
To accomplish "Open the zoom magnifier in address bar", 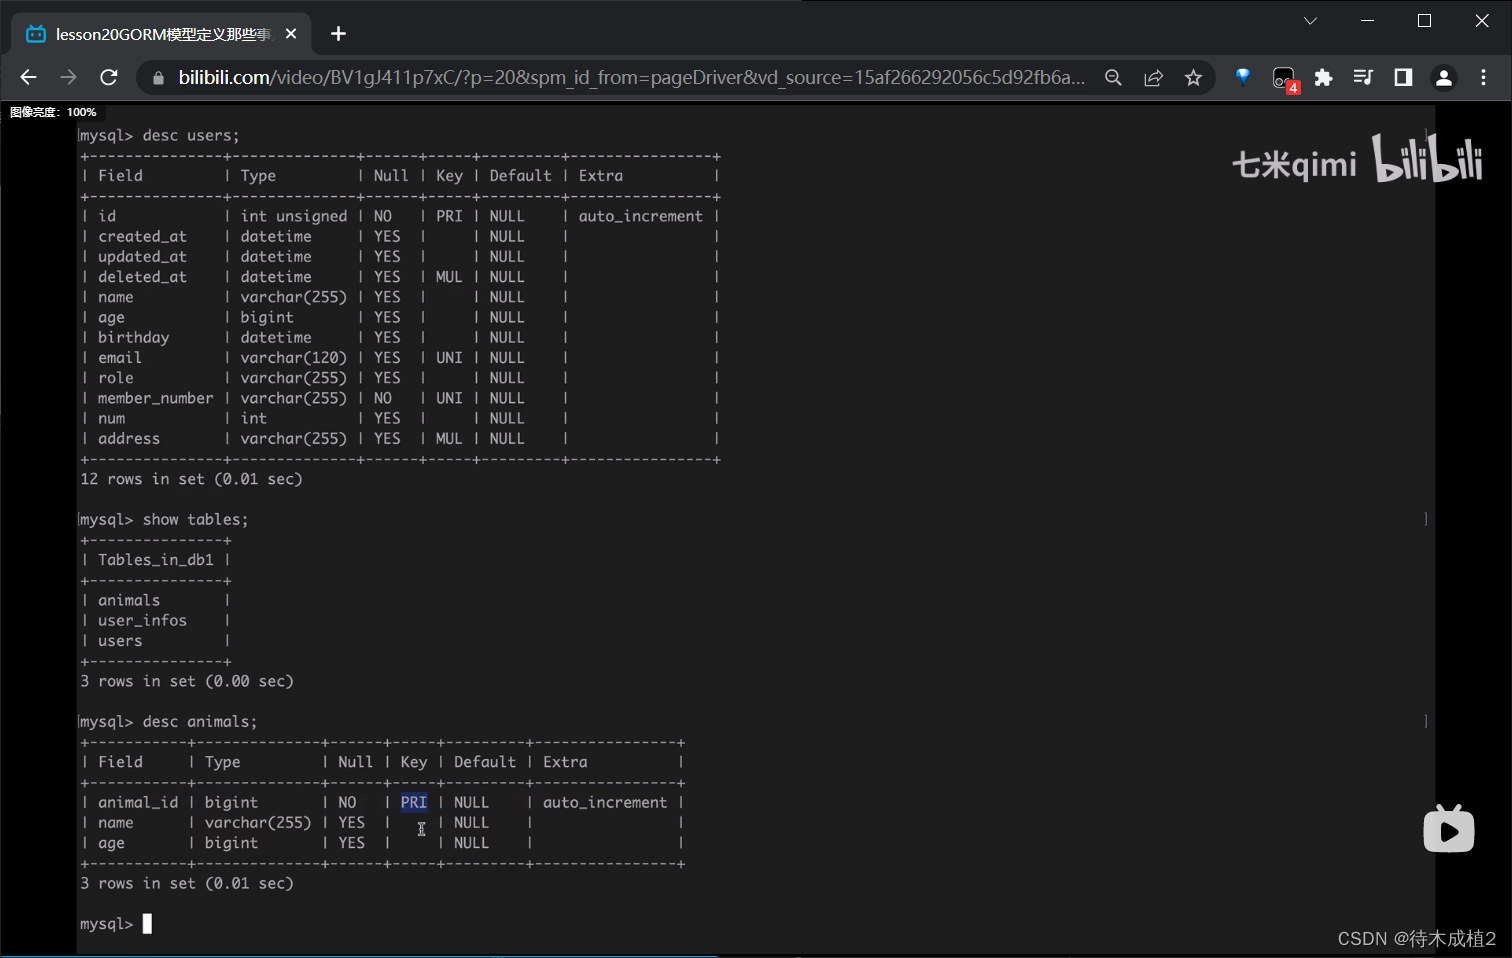I will (x=1113, y=78).
